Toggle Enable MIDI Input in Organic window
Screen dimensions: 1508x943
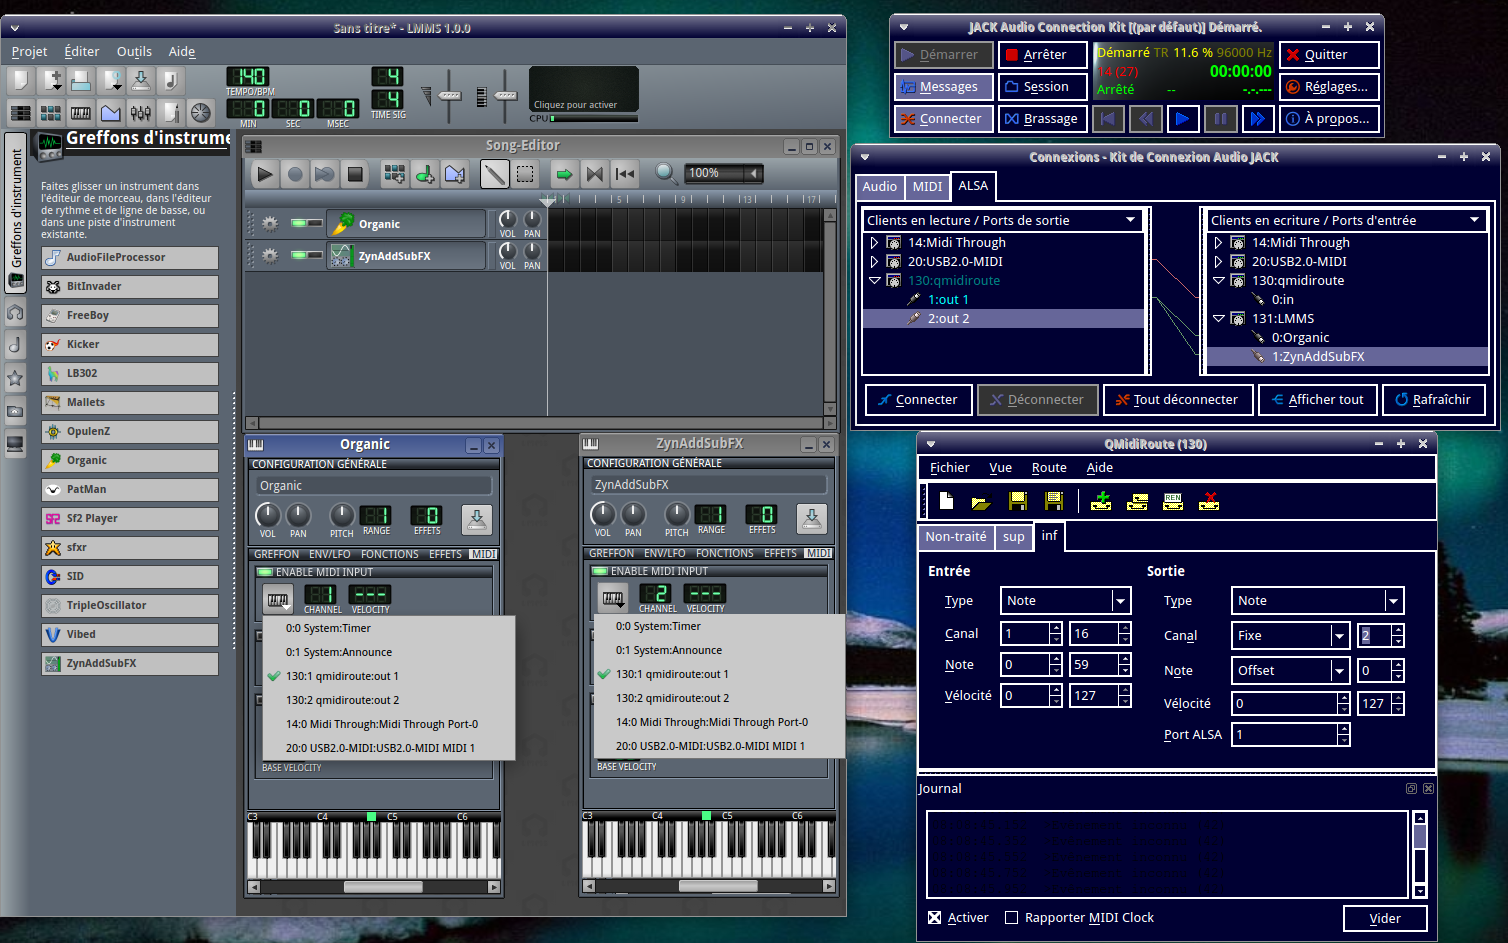(265, 573)
